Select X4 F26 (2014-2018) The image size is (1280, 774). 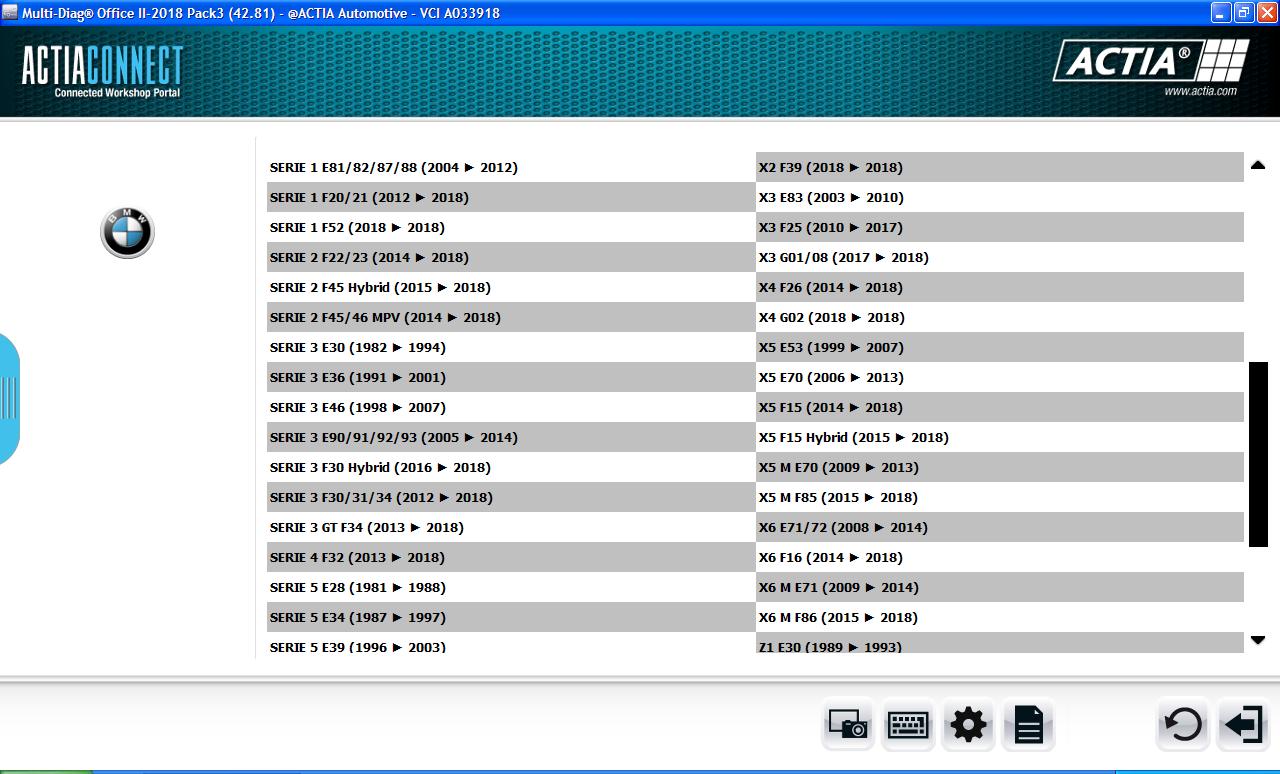[x=1000, y=287]
